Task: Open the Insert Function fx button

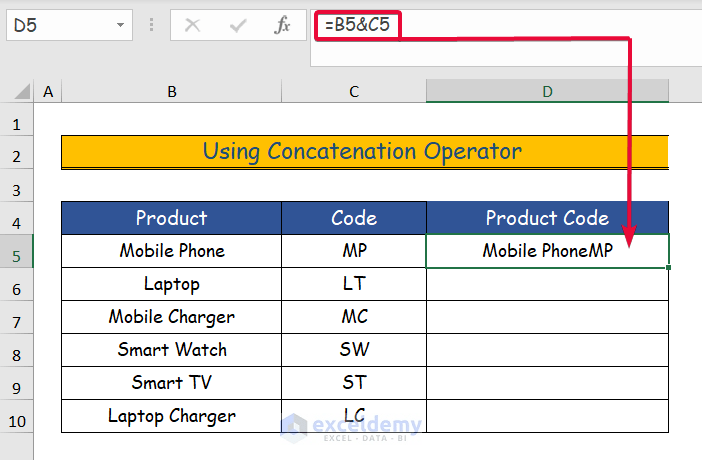Action: tap(282, 25)
